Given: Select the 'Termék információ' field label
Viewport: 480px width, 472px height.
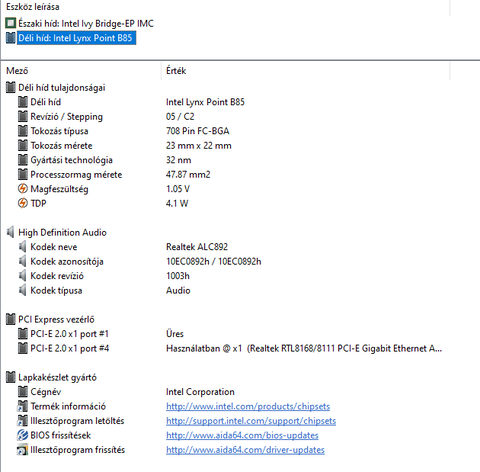Looking at the screenshot, I should 68,406.
